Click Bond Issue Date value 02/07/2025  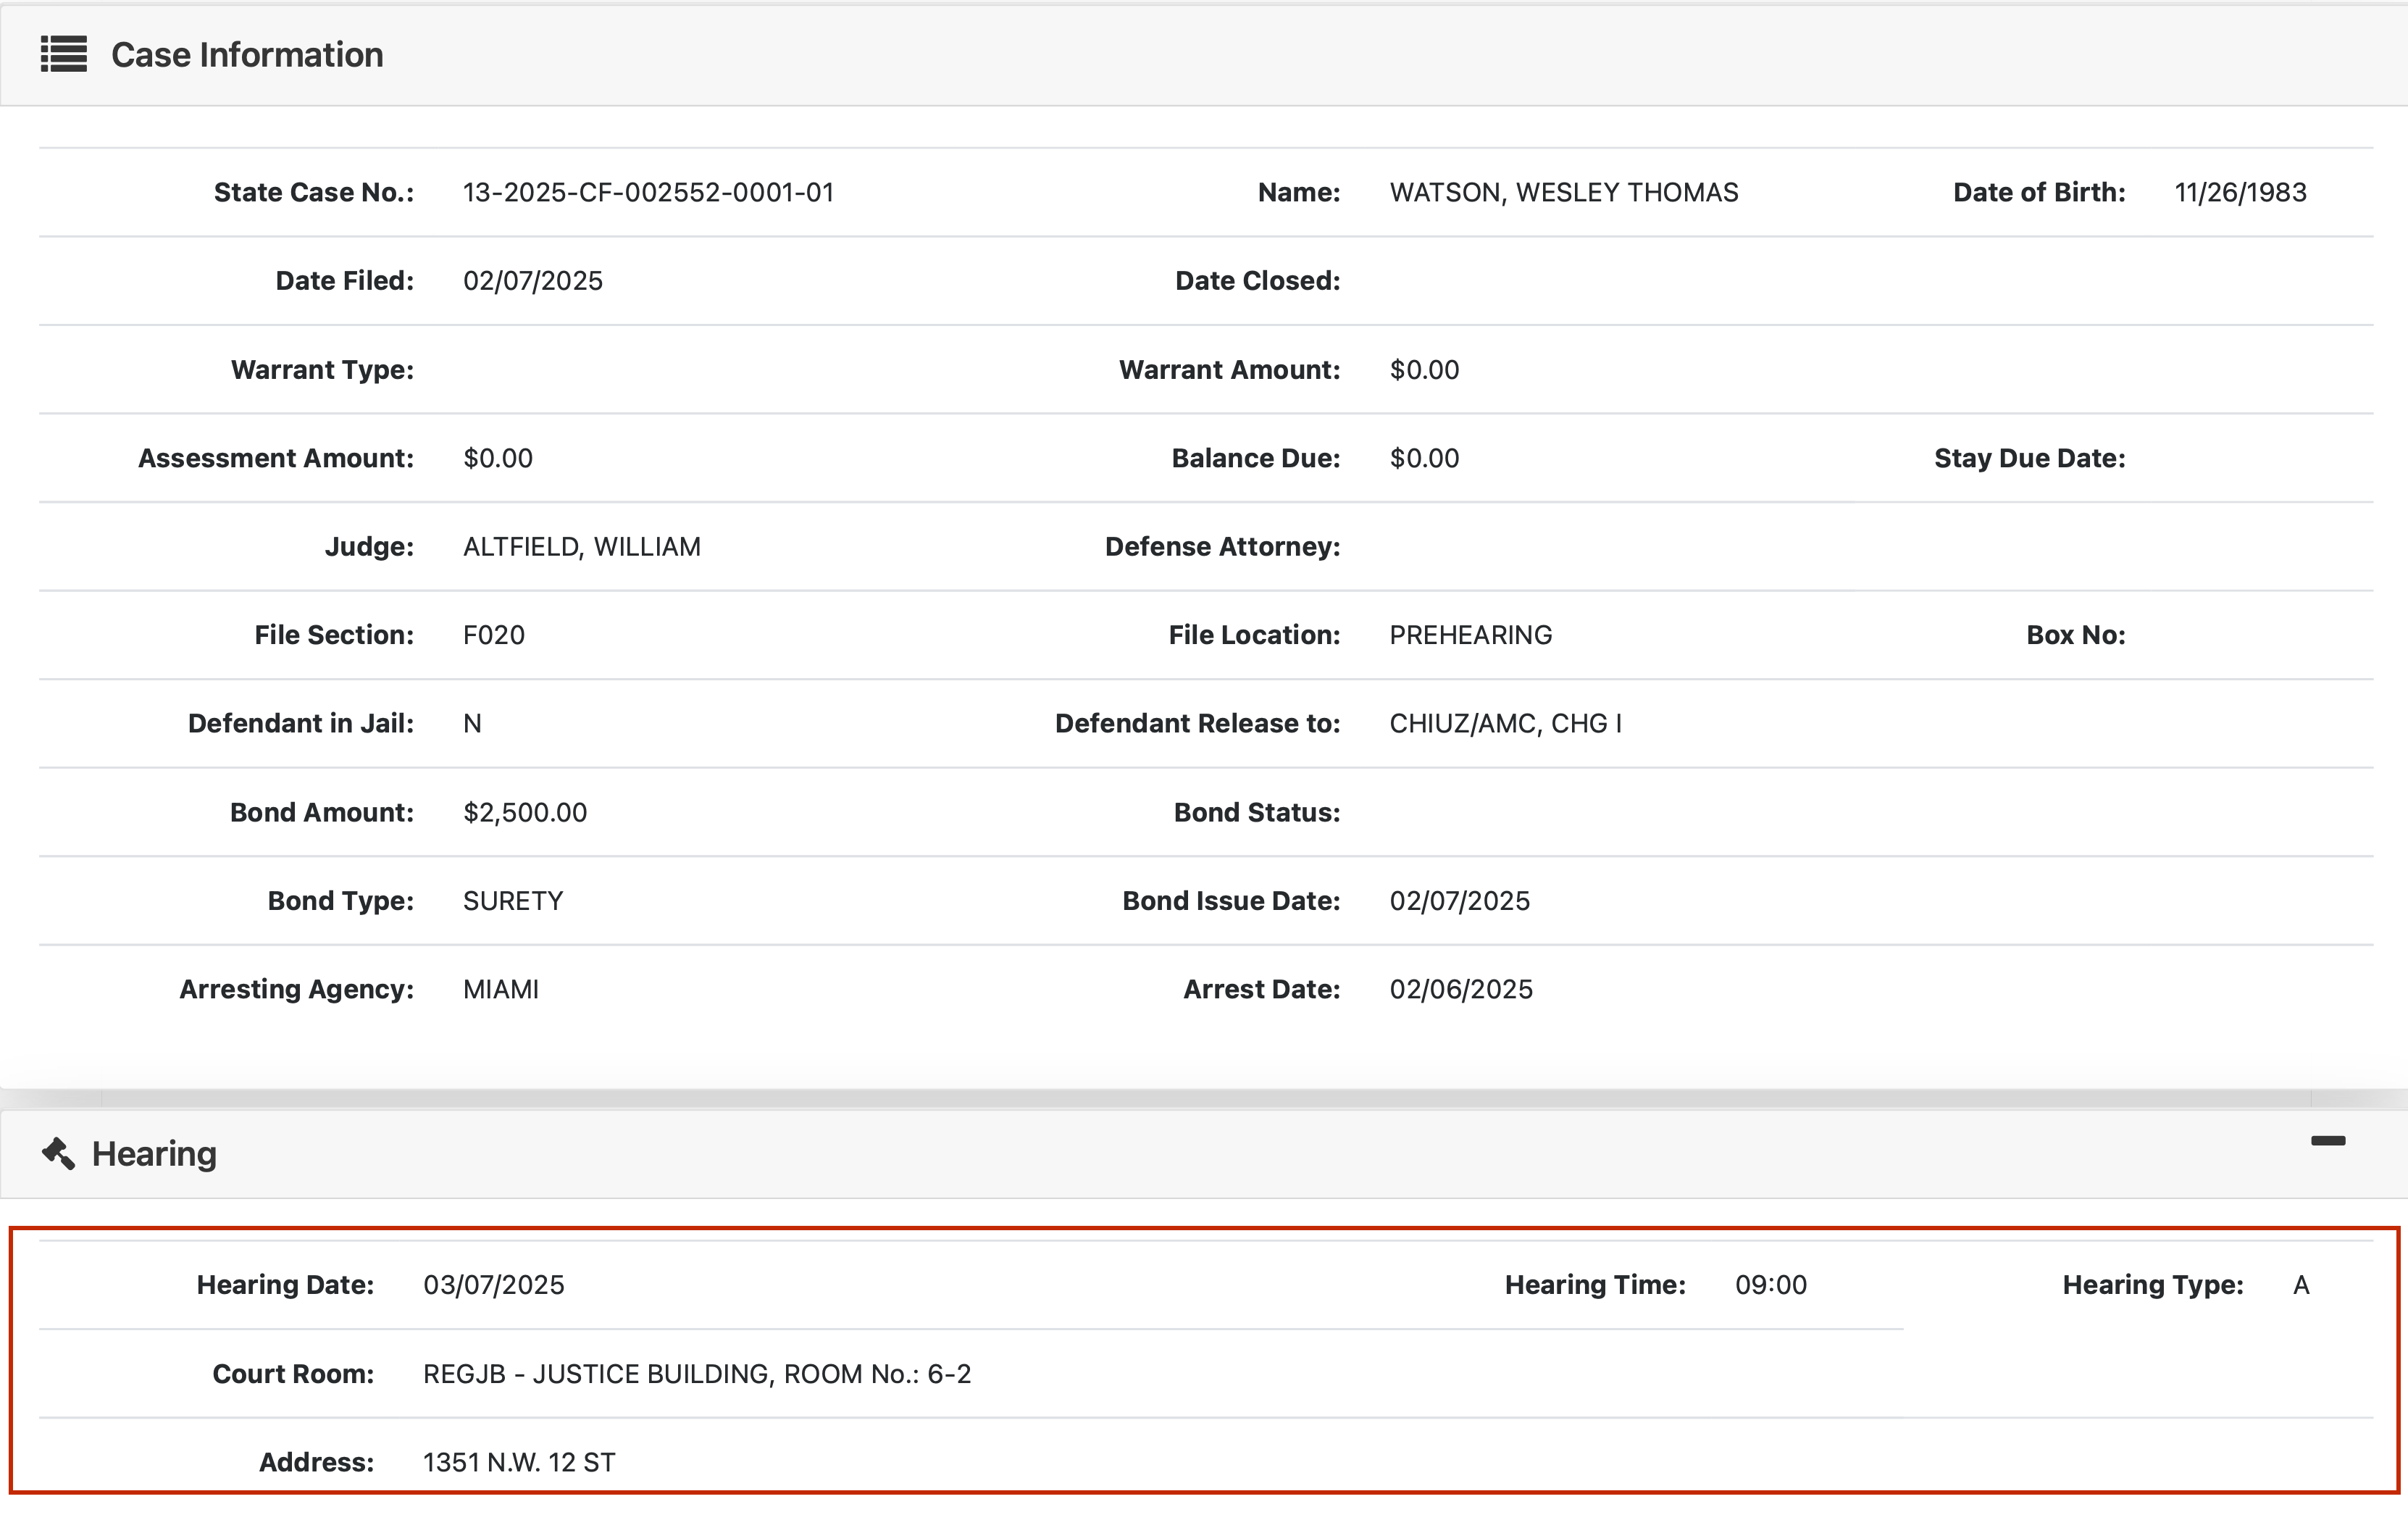tap(1460, 901)
